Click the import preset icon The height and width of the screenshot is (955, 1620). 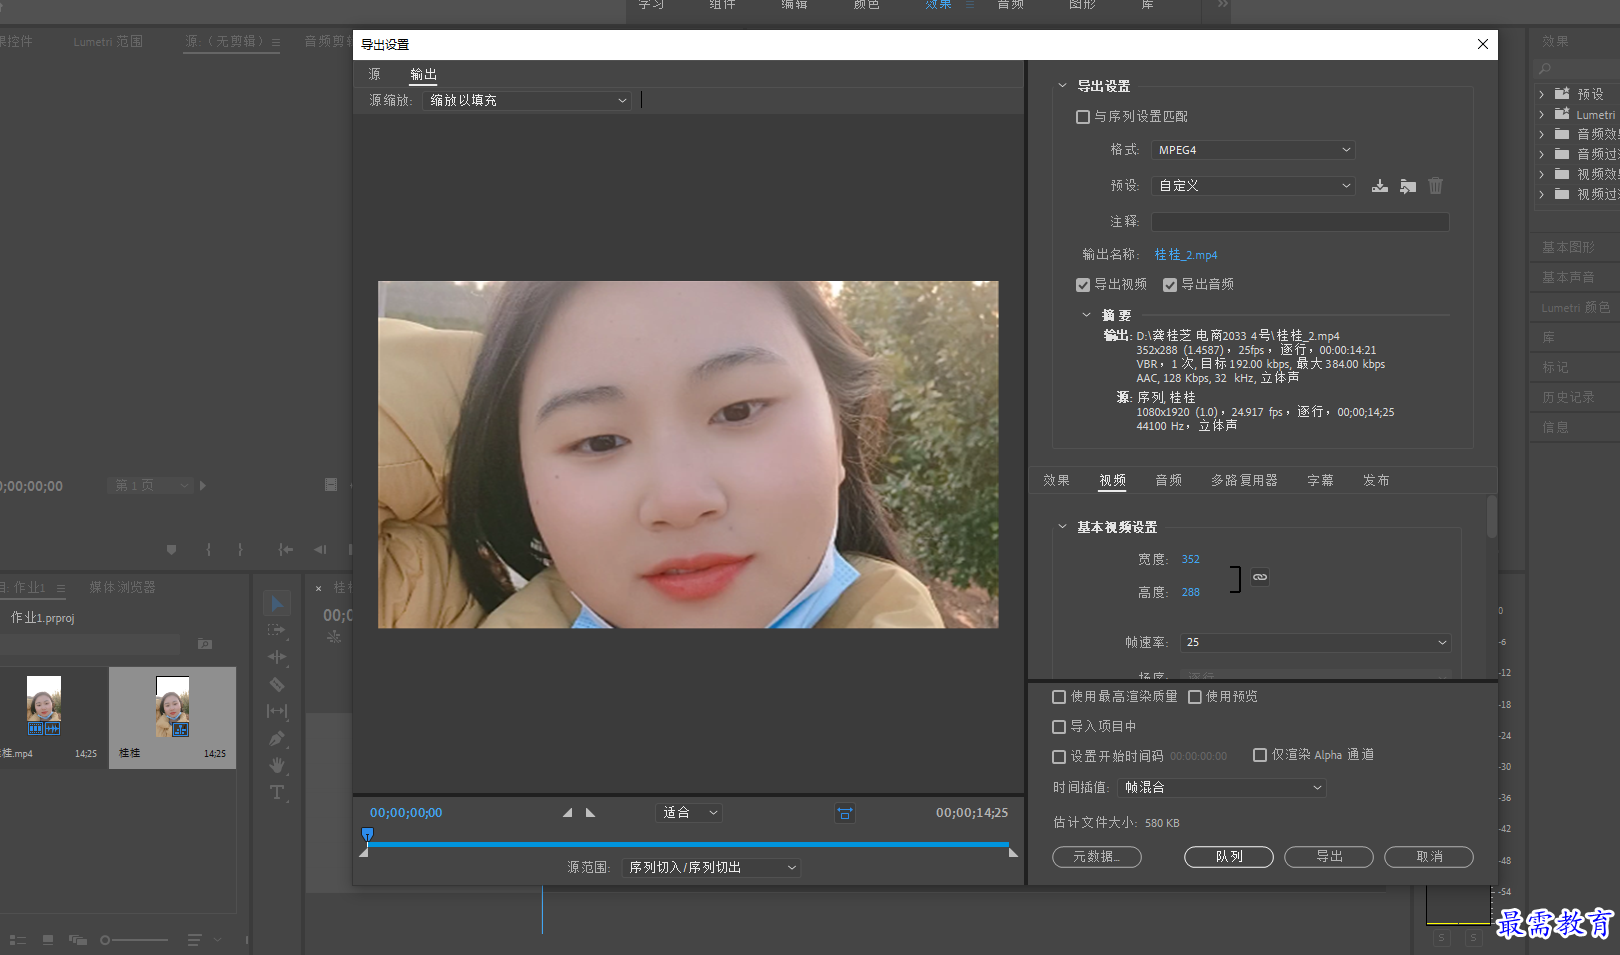pyautogui.click(x=1408, y=186)
